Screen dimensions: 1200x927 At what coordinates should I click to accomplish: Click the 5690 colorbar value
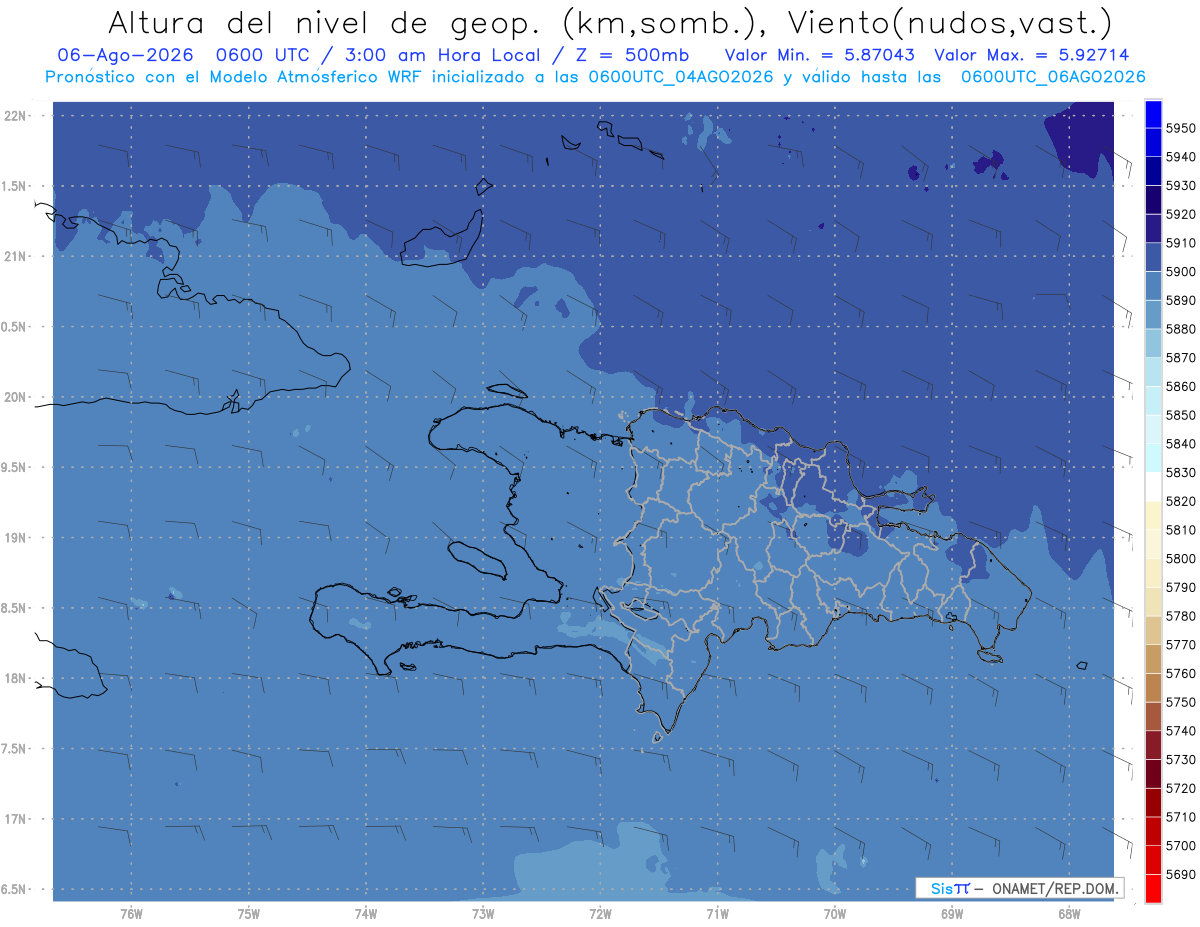(1180, 874)
